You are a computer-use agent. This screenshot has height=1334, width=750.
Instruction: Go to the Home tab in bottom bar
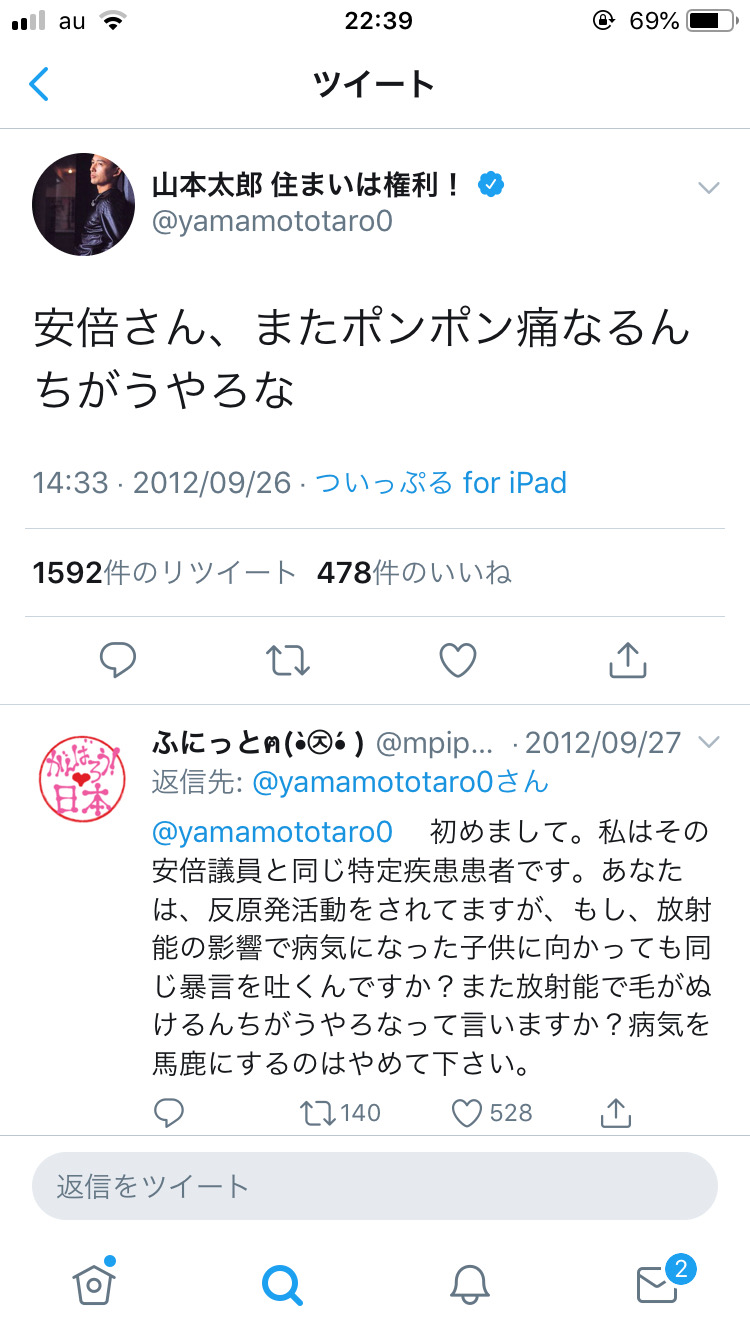coord(94,1283)
